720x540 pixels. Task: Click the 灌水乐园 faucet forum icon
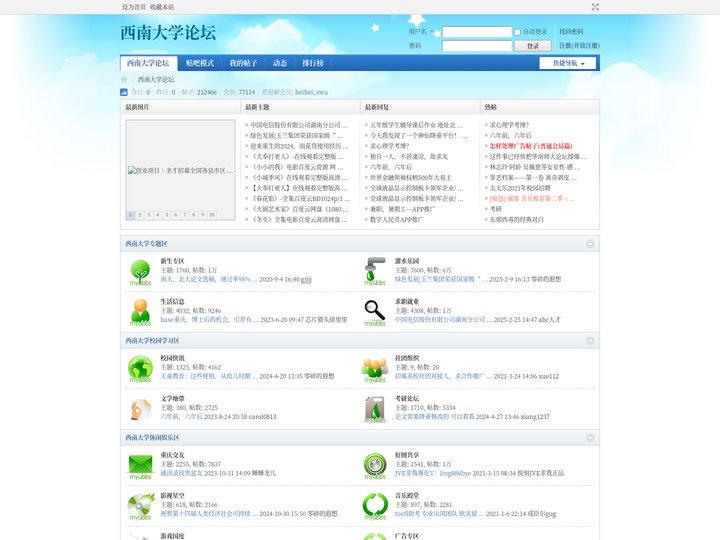(375, 272)
